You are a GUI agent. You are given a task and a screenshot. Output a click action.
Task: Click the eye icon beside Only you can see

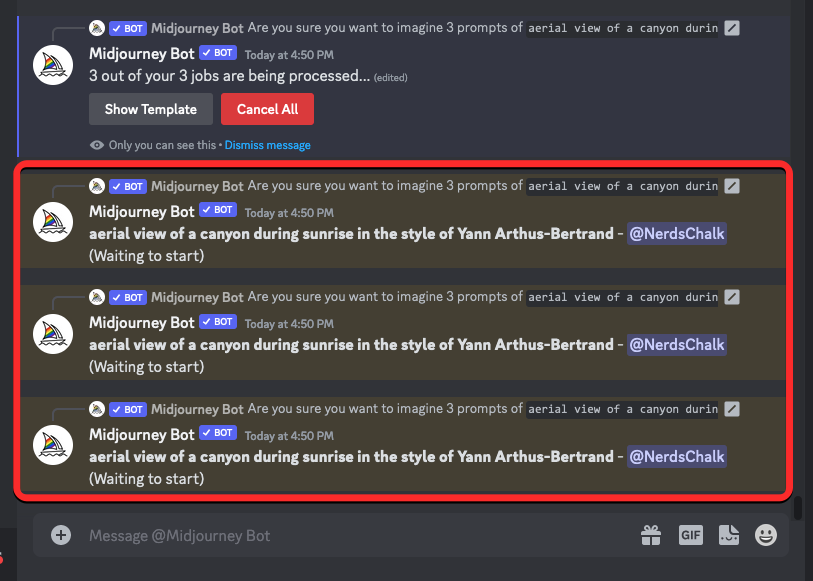(96, 145)
